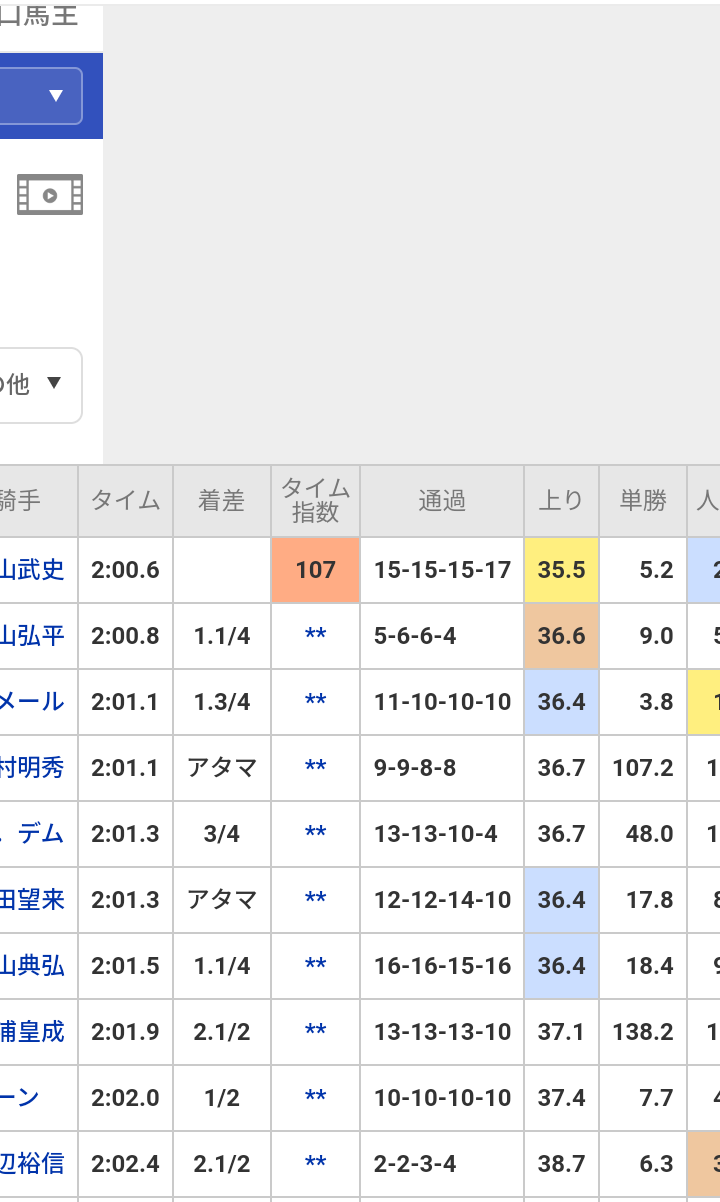720x1202 pixels.
Task: Click the タイム column header
Action: coord(125,501)
